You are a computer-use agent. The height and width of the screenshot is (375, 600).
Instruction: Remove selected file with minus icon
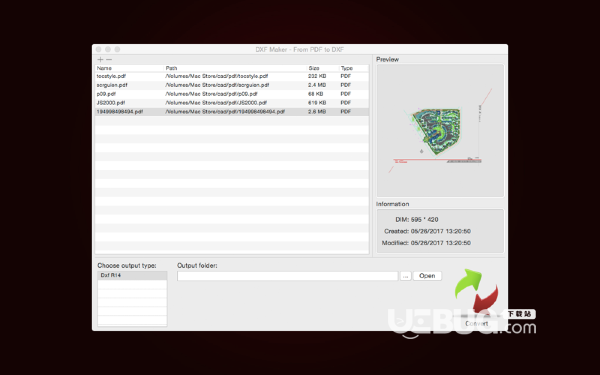coord(109,59)
